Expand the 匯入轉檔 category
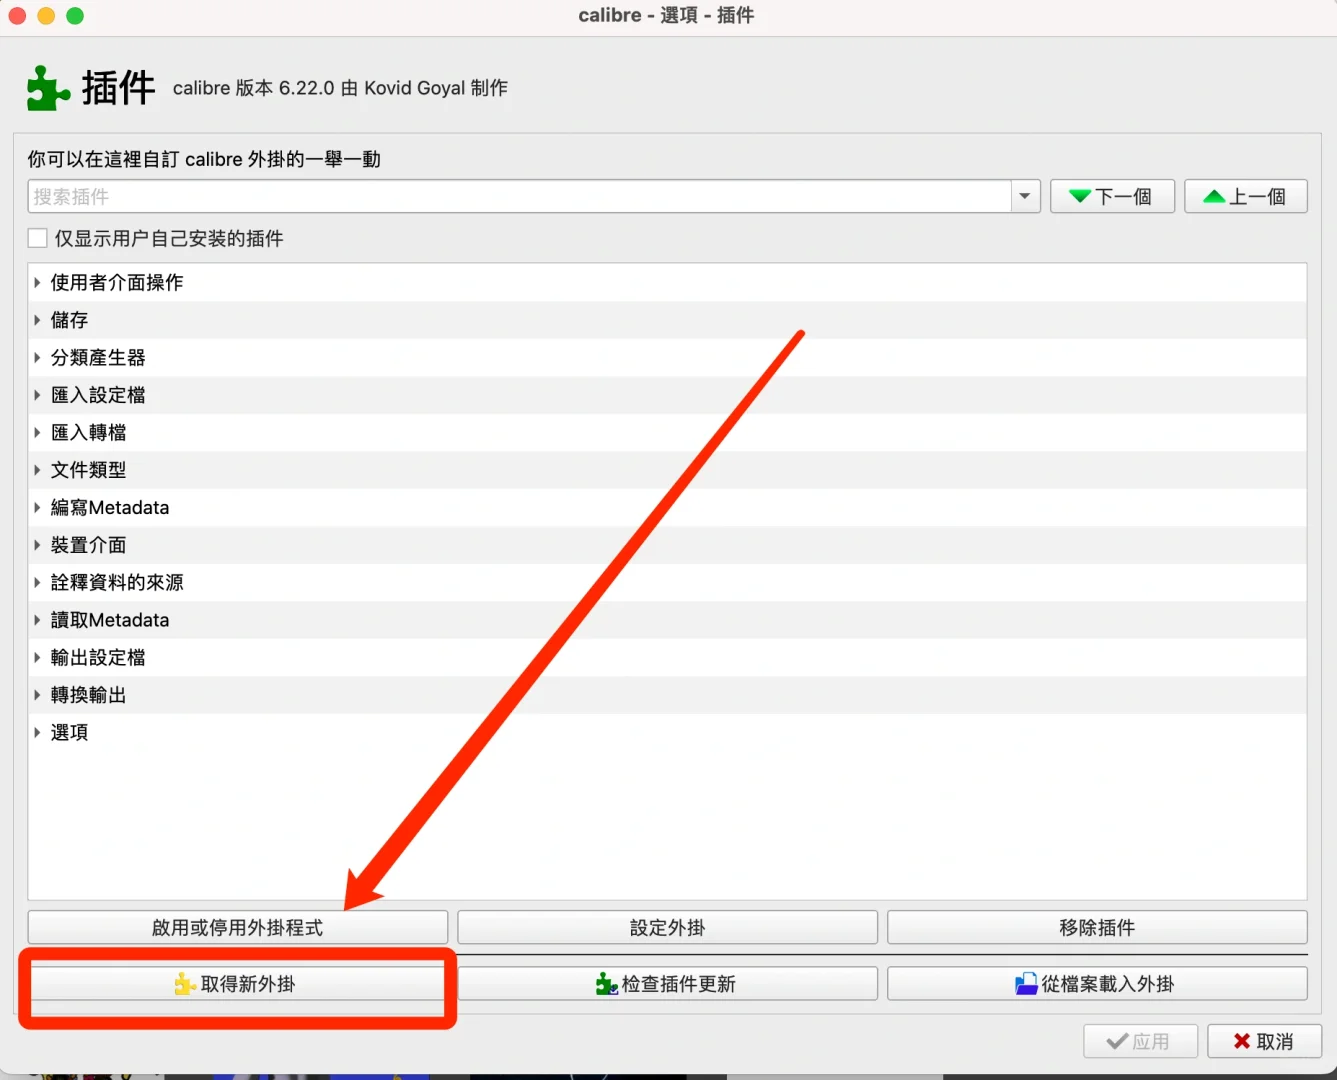This screenshot has width=1337, height=1080. click(37, 432)
